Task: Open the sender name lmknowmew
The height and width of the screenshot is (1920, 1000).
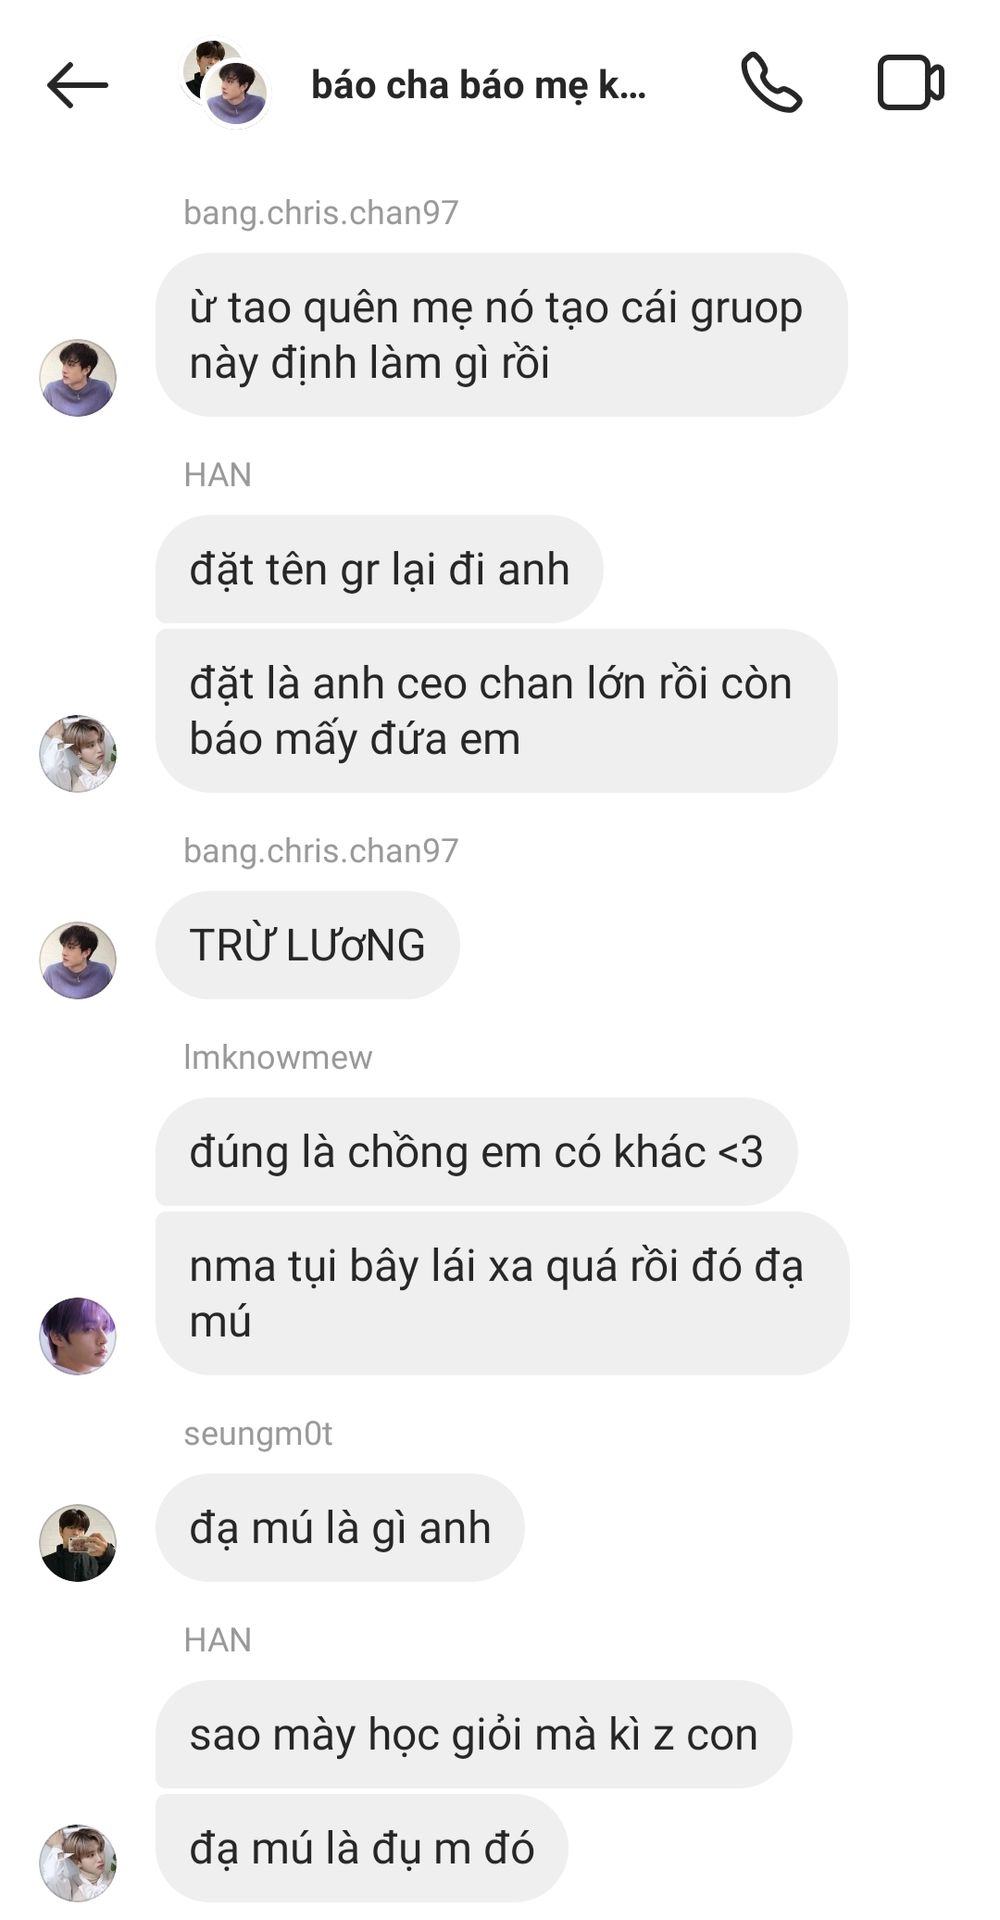Action: pyautogui.click(x=278, y=1057)
